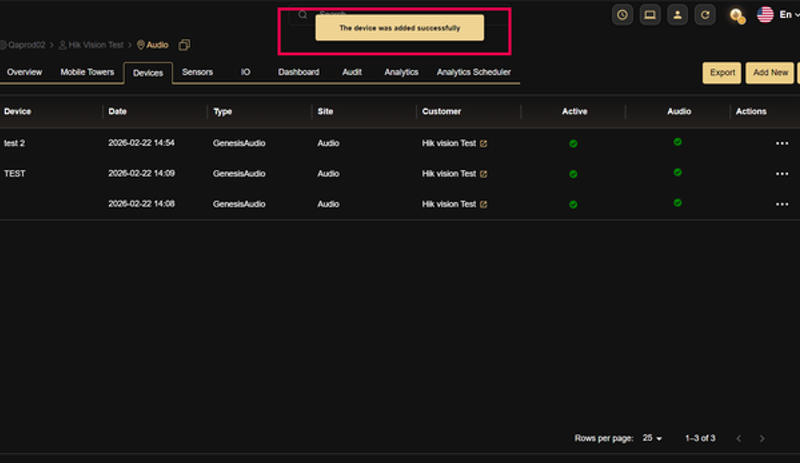800x463 pixels.
Task: Click Hik vision Test in TEST row
Action: (448, 174)
